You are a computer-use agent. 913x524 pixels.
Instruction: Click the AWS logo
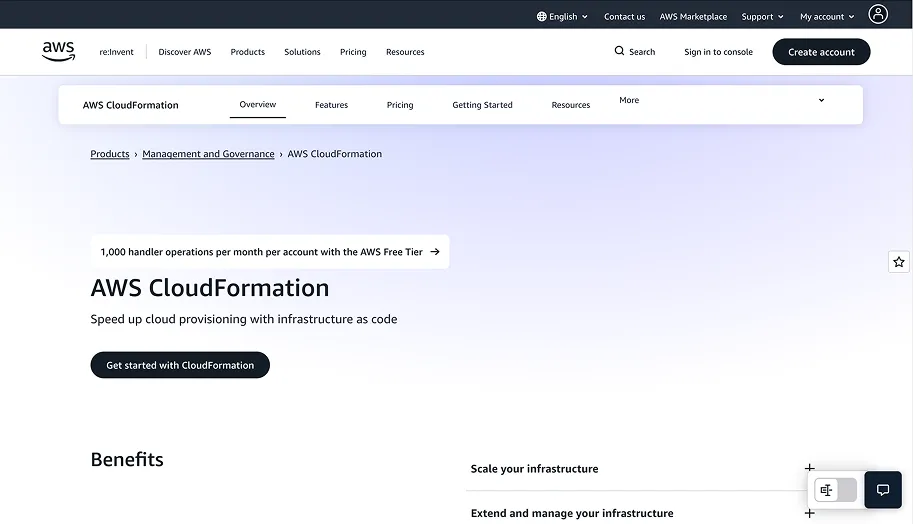click(x=58, y=51)
